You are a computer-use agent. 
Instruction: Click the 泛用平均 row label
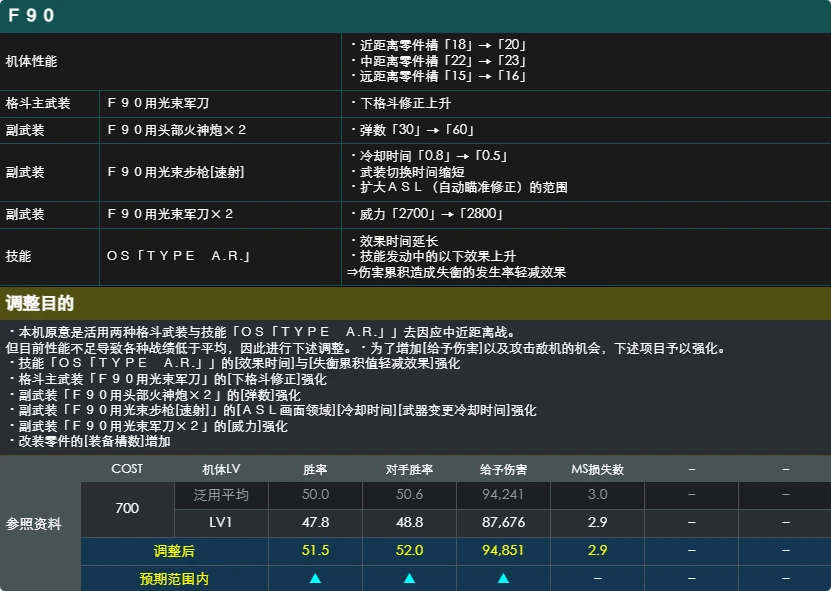click(x=221, y=495)
